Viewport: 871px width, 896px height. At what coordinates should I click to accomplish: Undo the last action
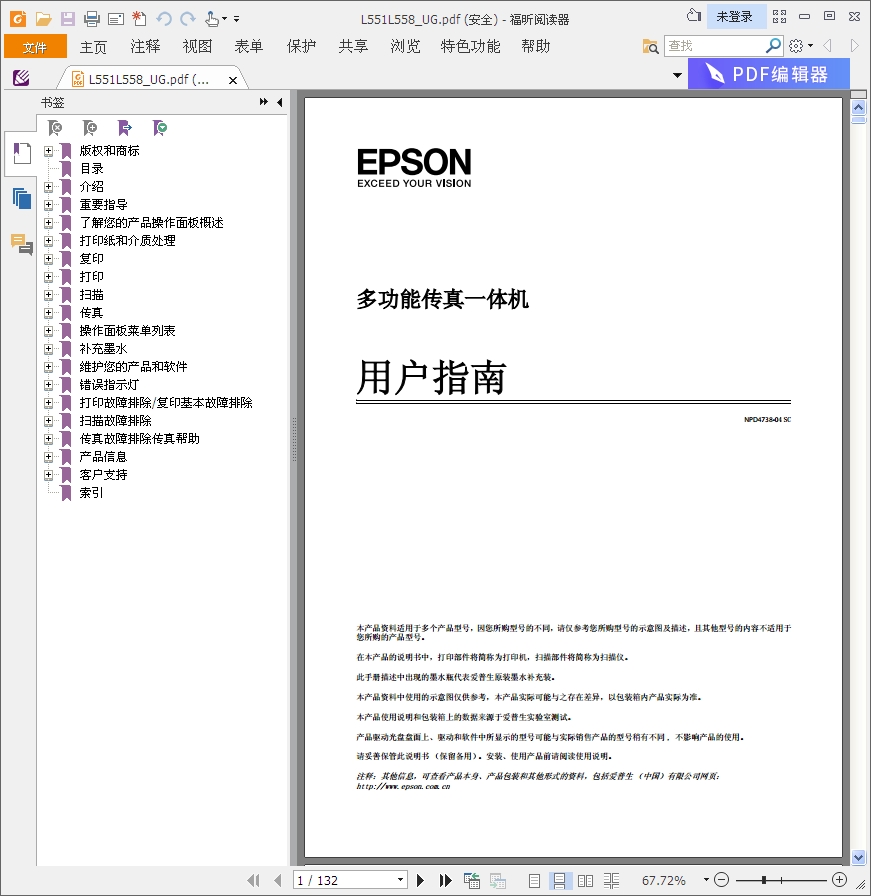164,19
